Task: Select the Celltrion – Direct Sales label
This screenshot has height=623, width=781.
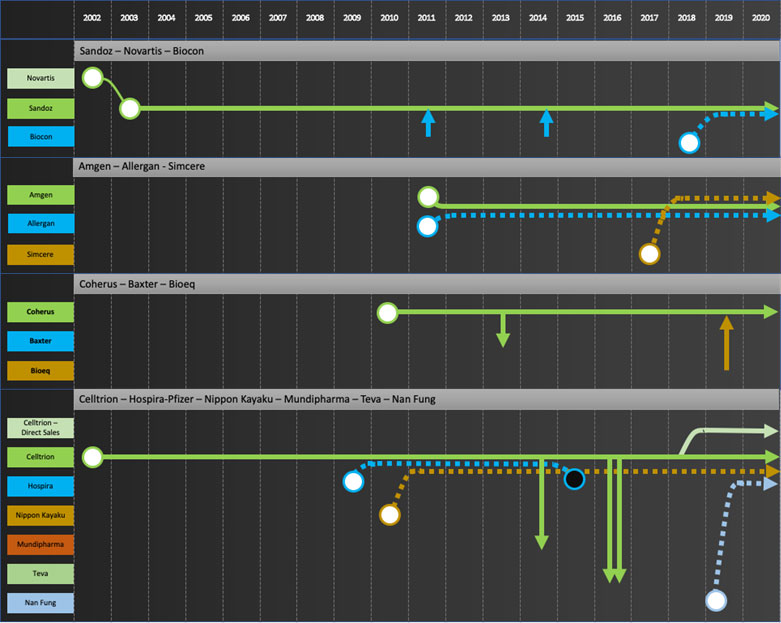Action: click(x=41, y=428)
